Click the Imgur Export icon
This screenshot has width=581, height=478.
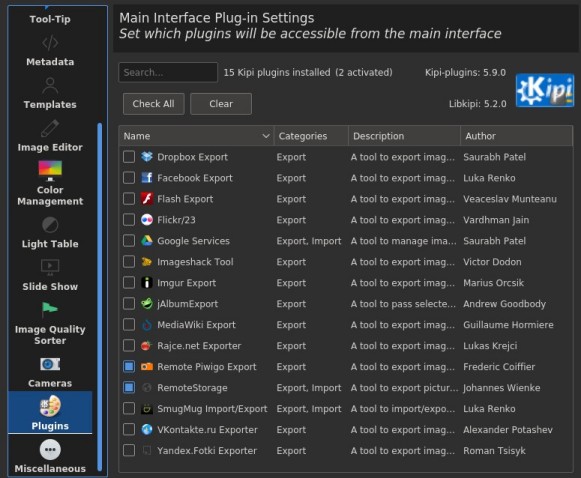coord(147,283)
